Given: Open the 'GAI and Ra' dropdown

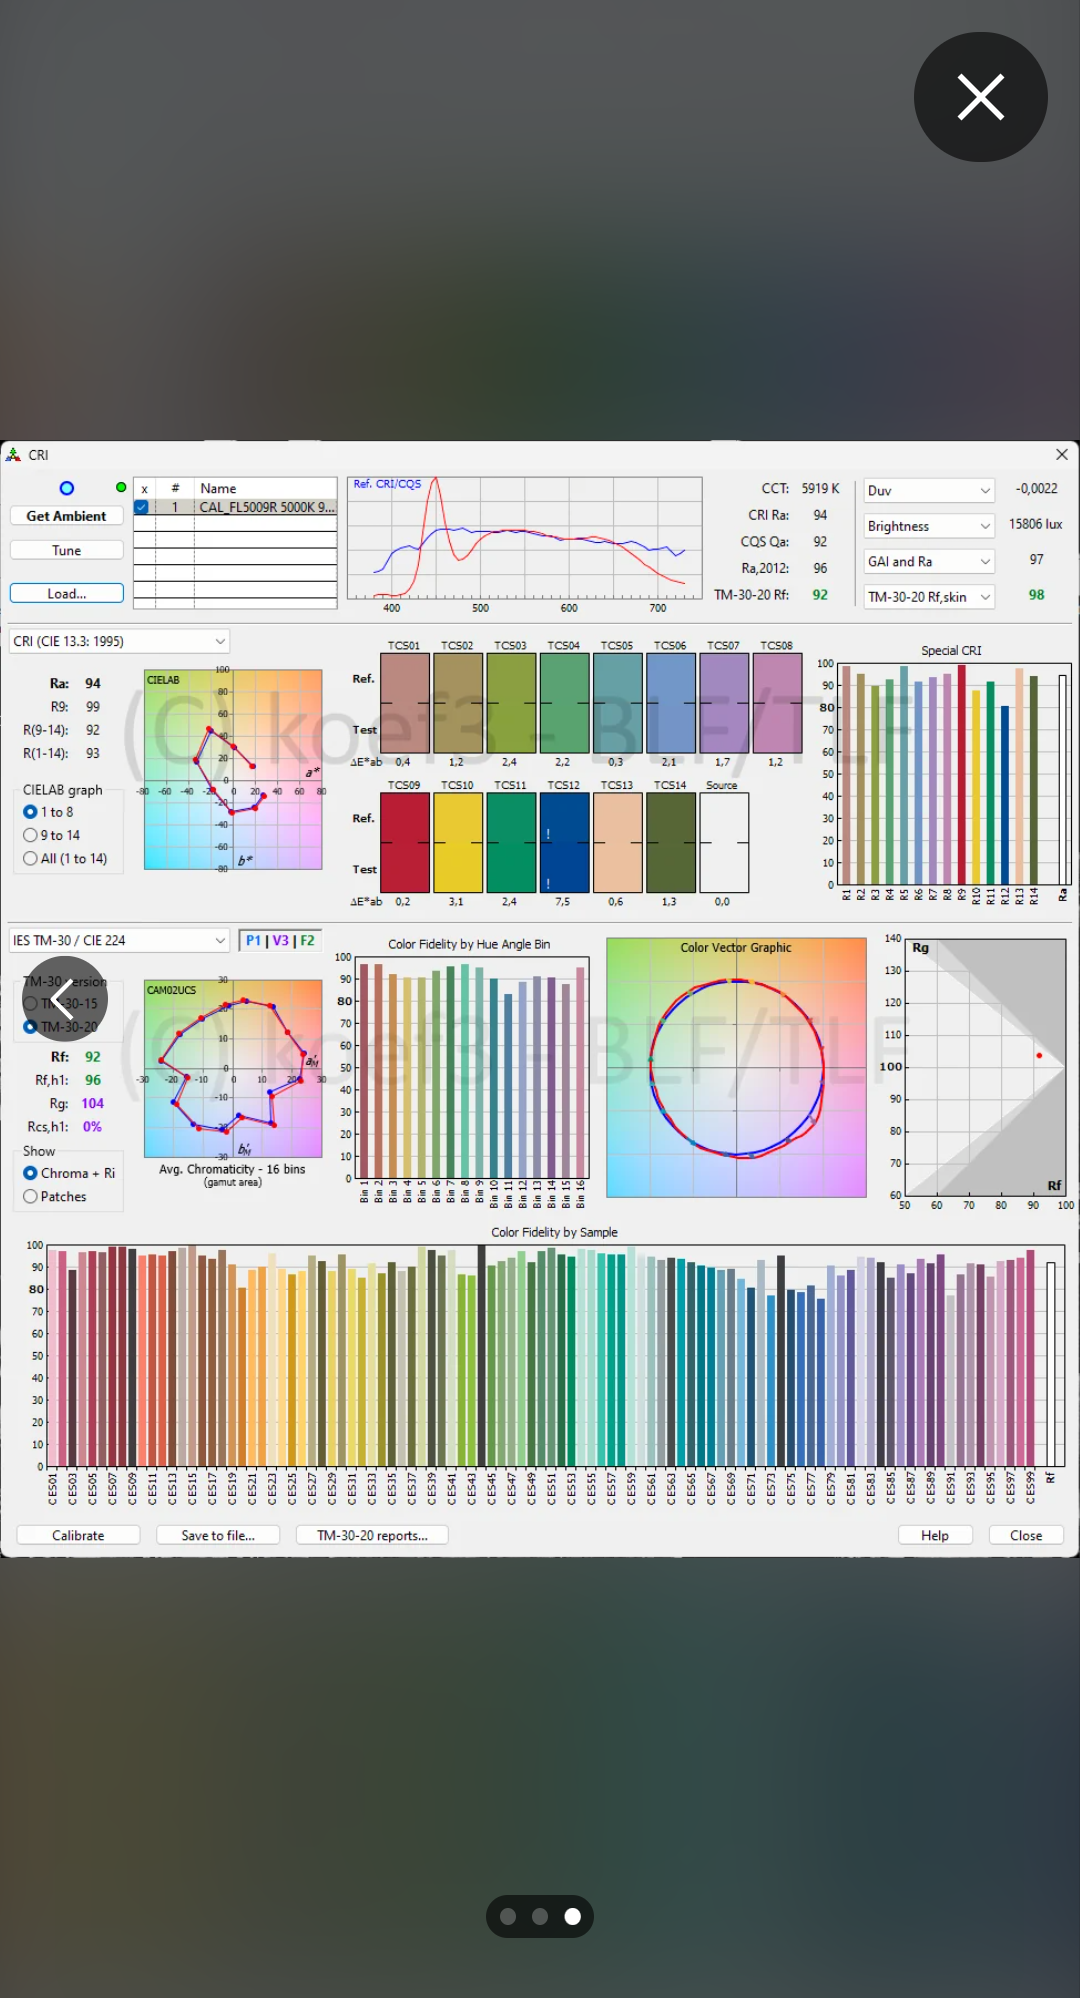Looking at the screenshot, I should click(x=928, y=561).
